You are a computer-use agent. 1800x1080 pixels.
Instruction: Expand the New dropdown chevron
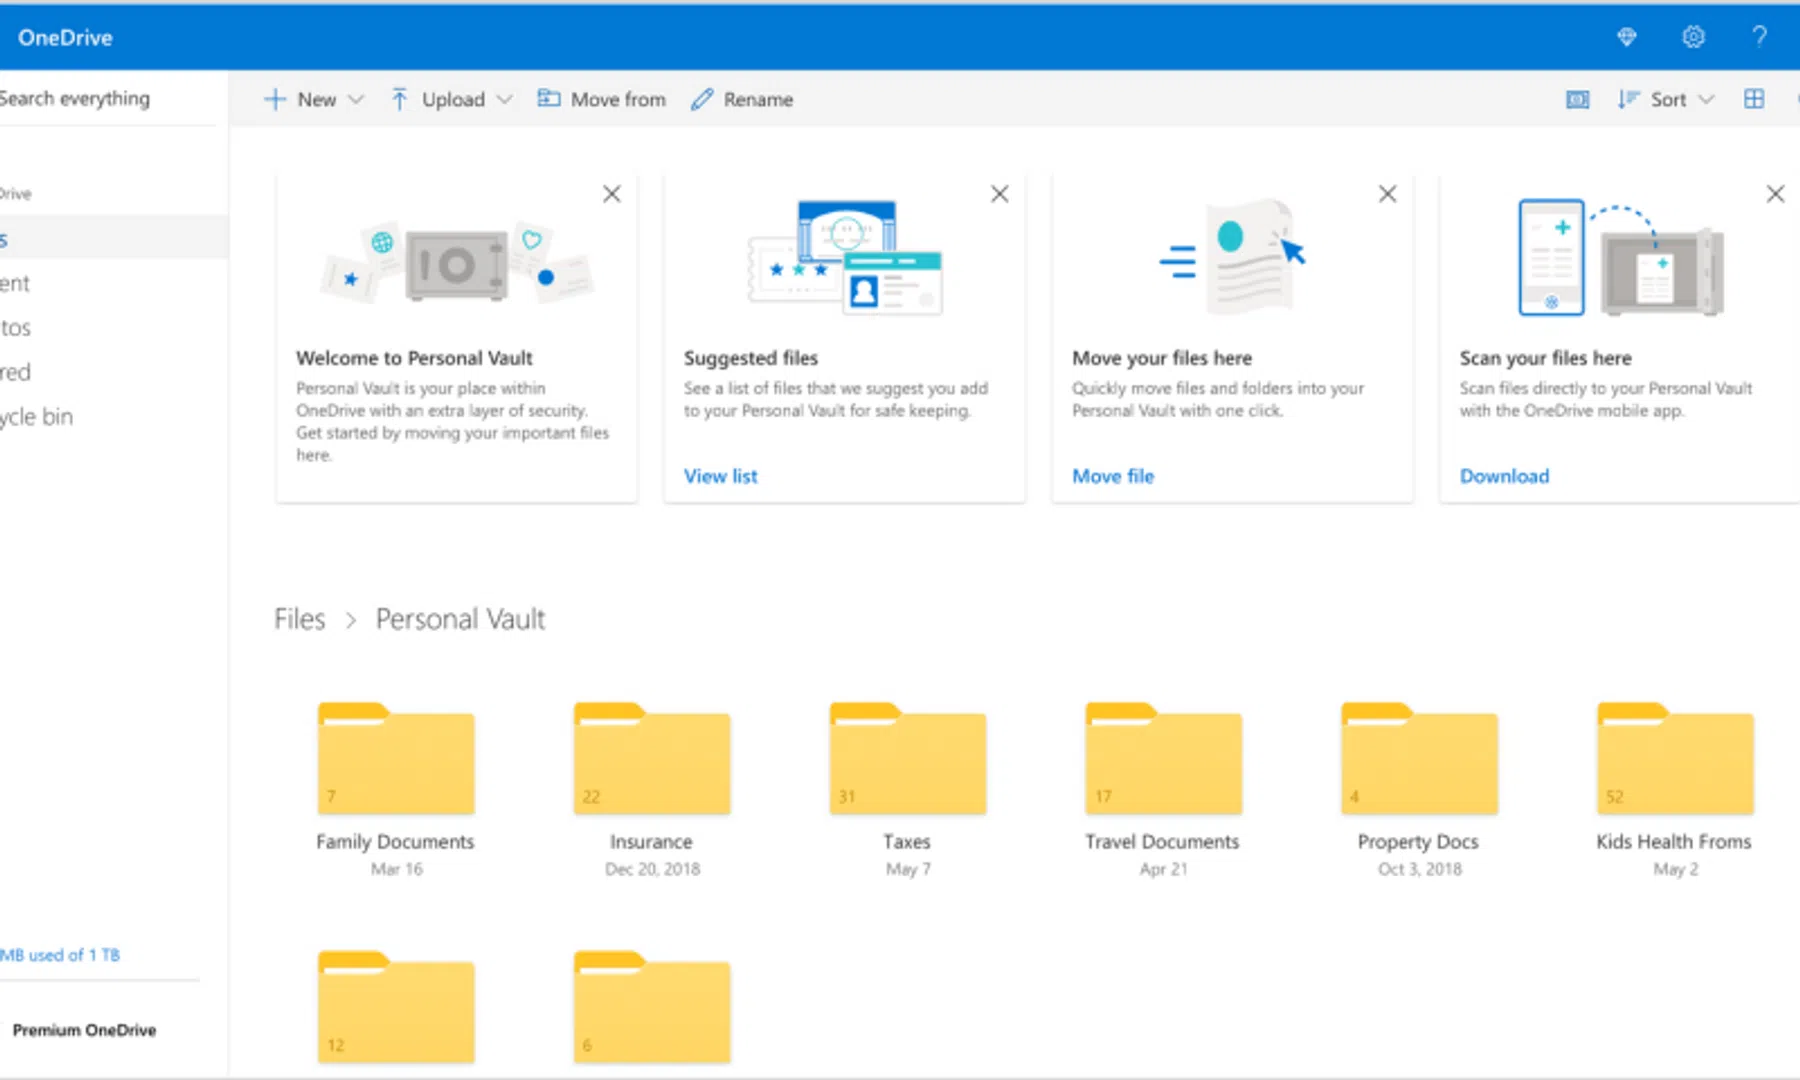pyautogui.click(x=355, y=99)
